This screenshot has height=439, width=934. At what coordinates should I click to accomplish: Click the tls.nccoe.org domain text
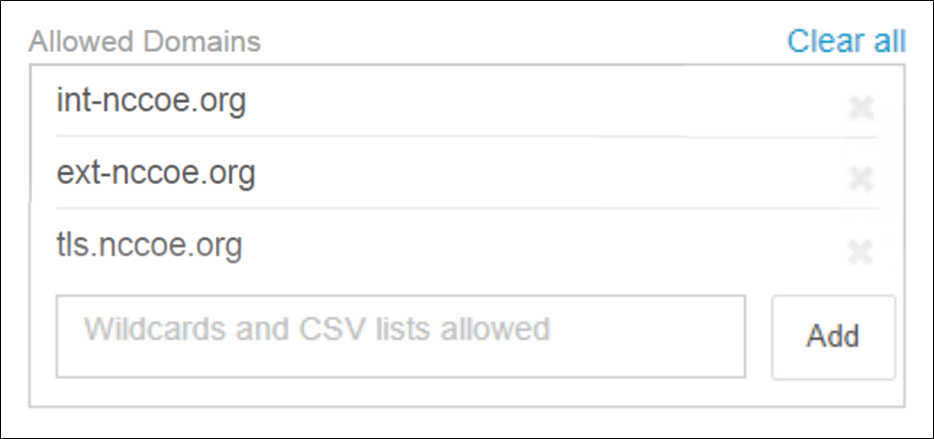(x=150, y=246)
